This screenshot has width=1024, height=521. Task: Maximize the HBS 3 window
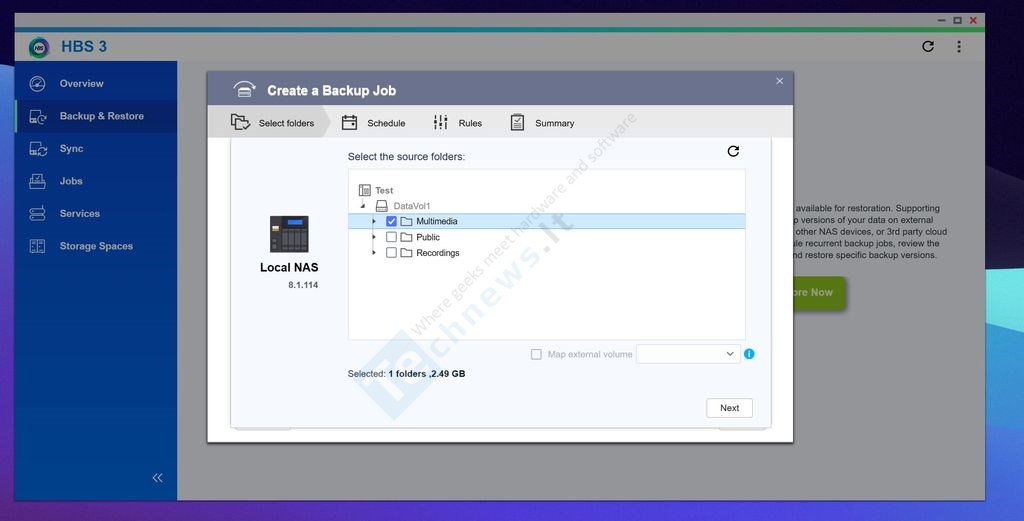pos(957,20)
